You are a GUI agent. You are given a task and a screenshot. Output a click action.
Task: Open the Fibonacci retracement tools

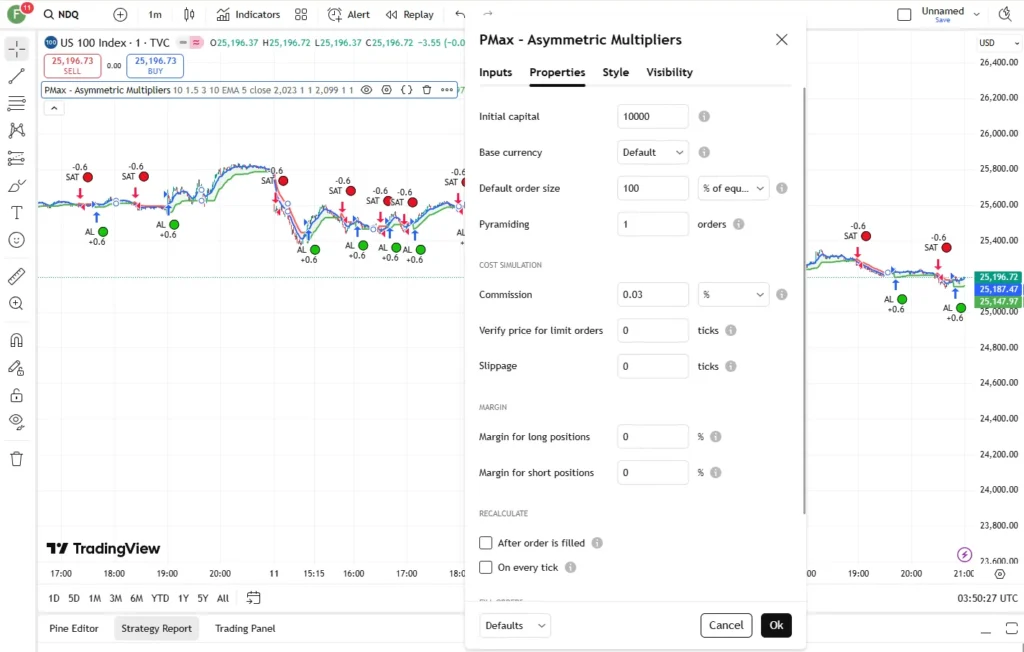pyautogui.click(x=17, y=103)
